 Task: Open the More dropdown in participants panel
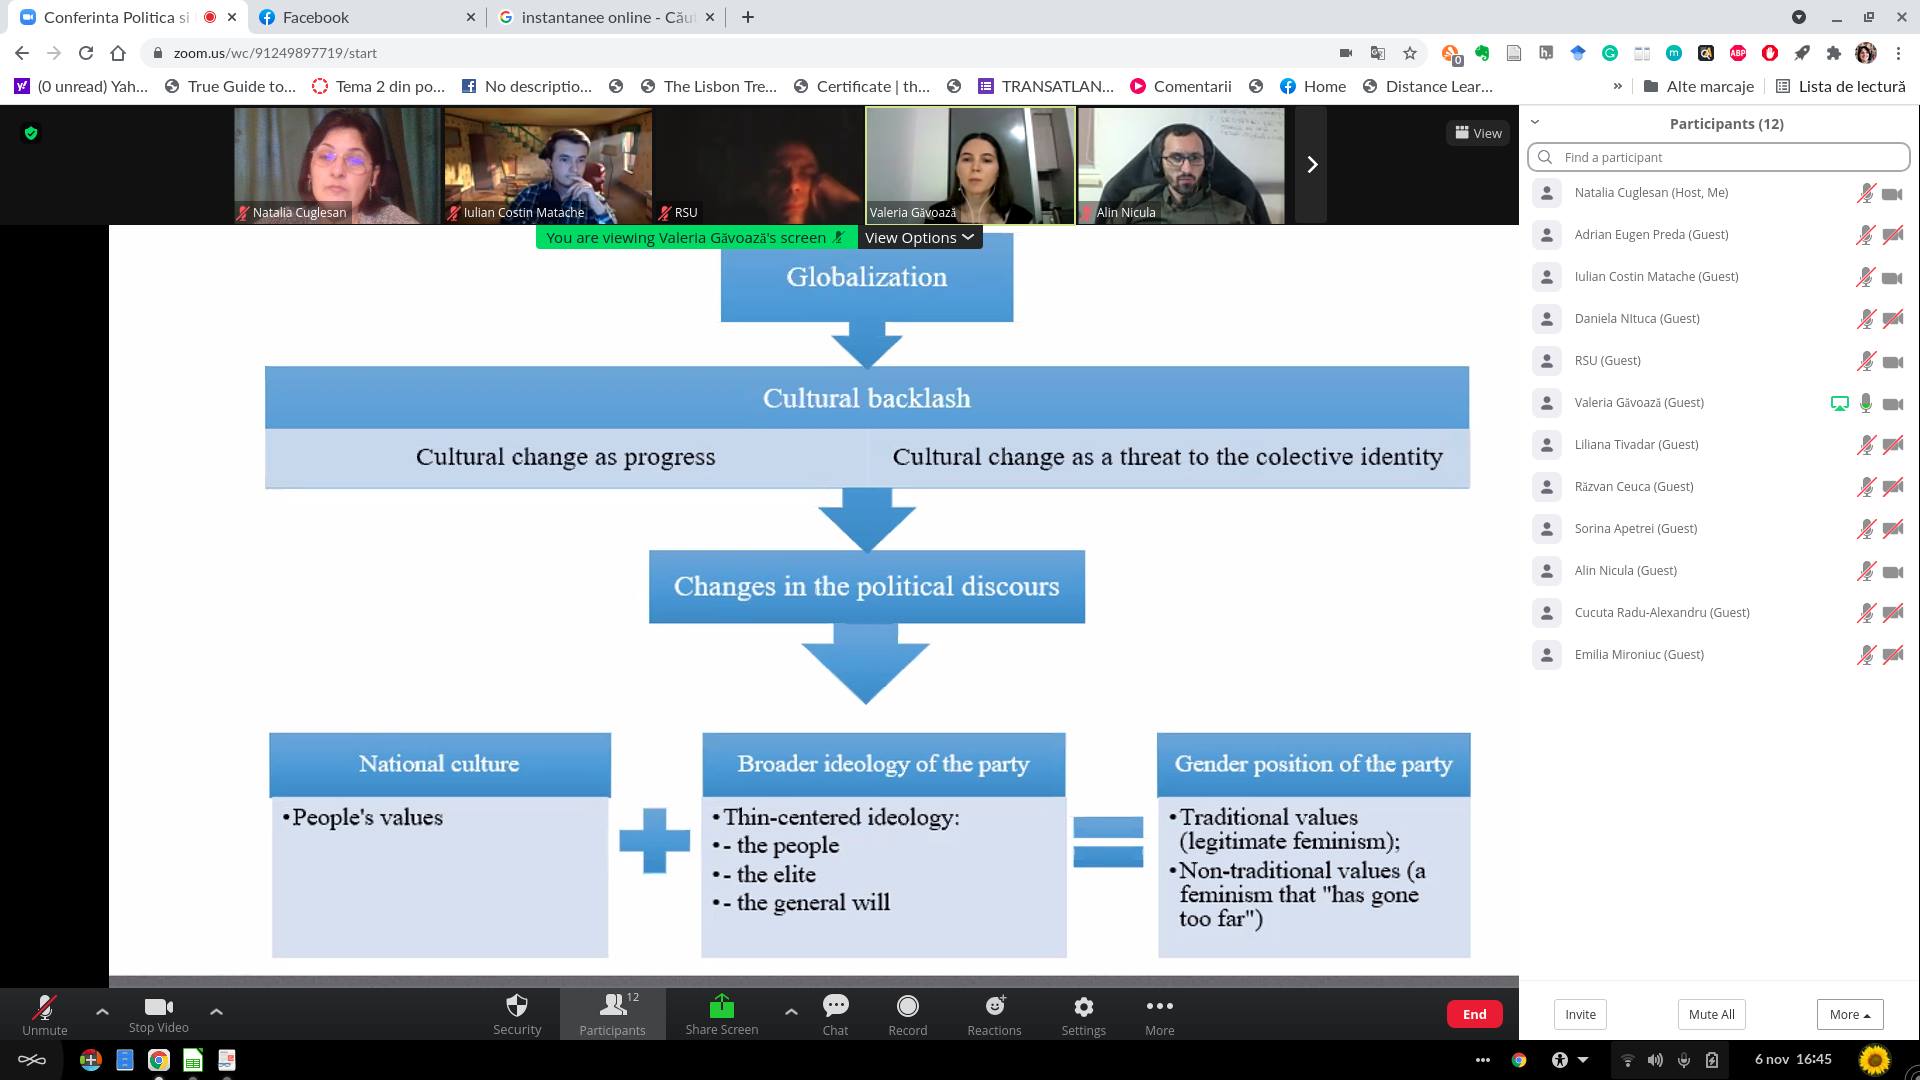tap(1849, 1014)
